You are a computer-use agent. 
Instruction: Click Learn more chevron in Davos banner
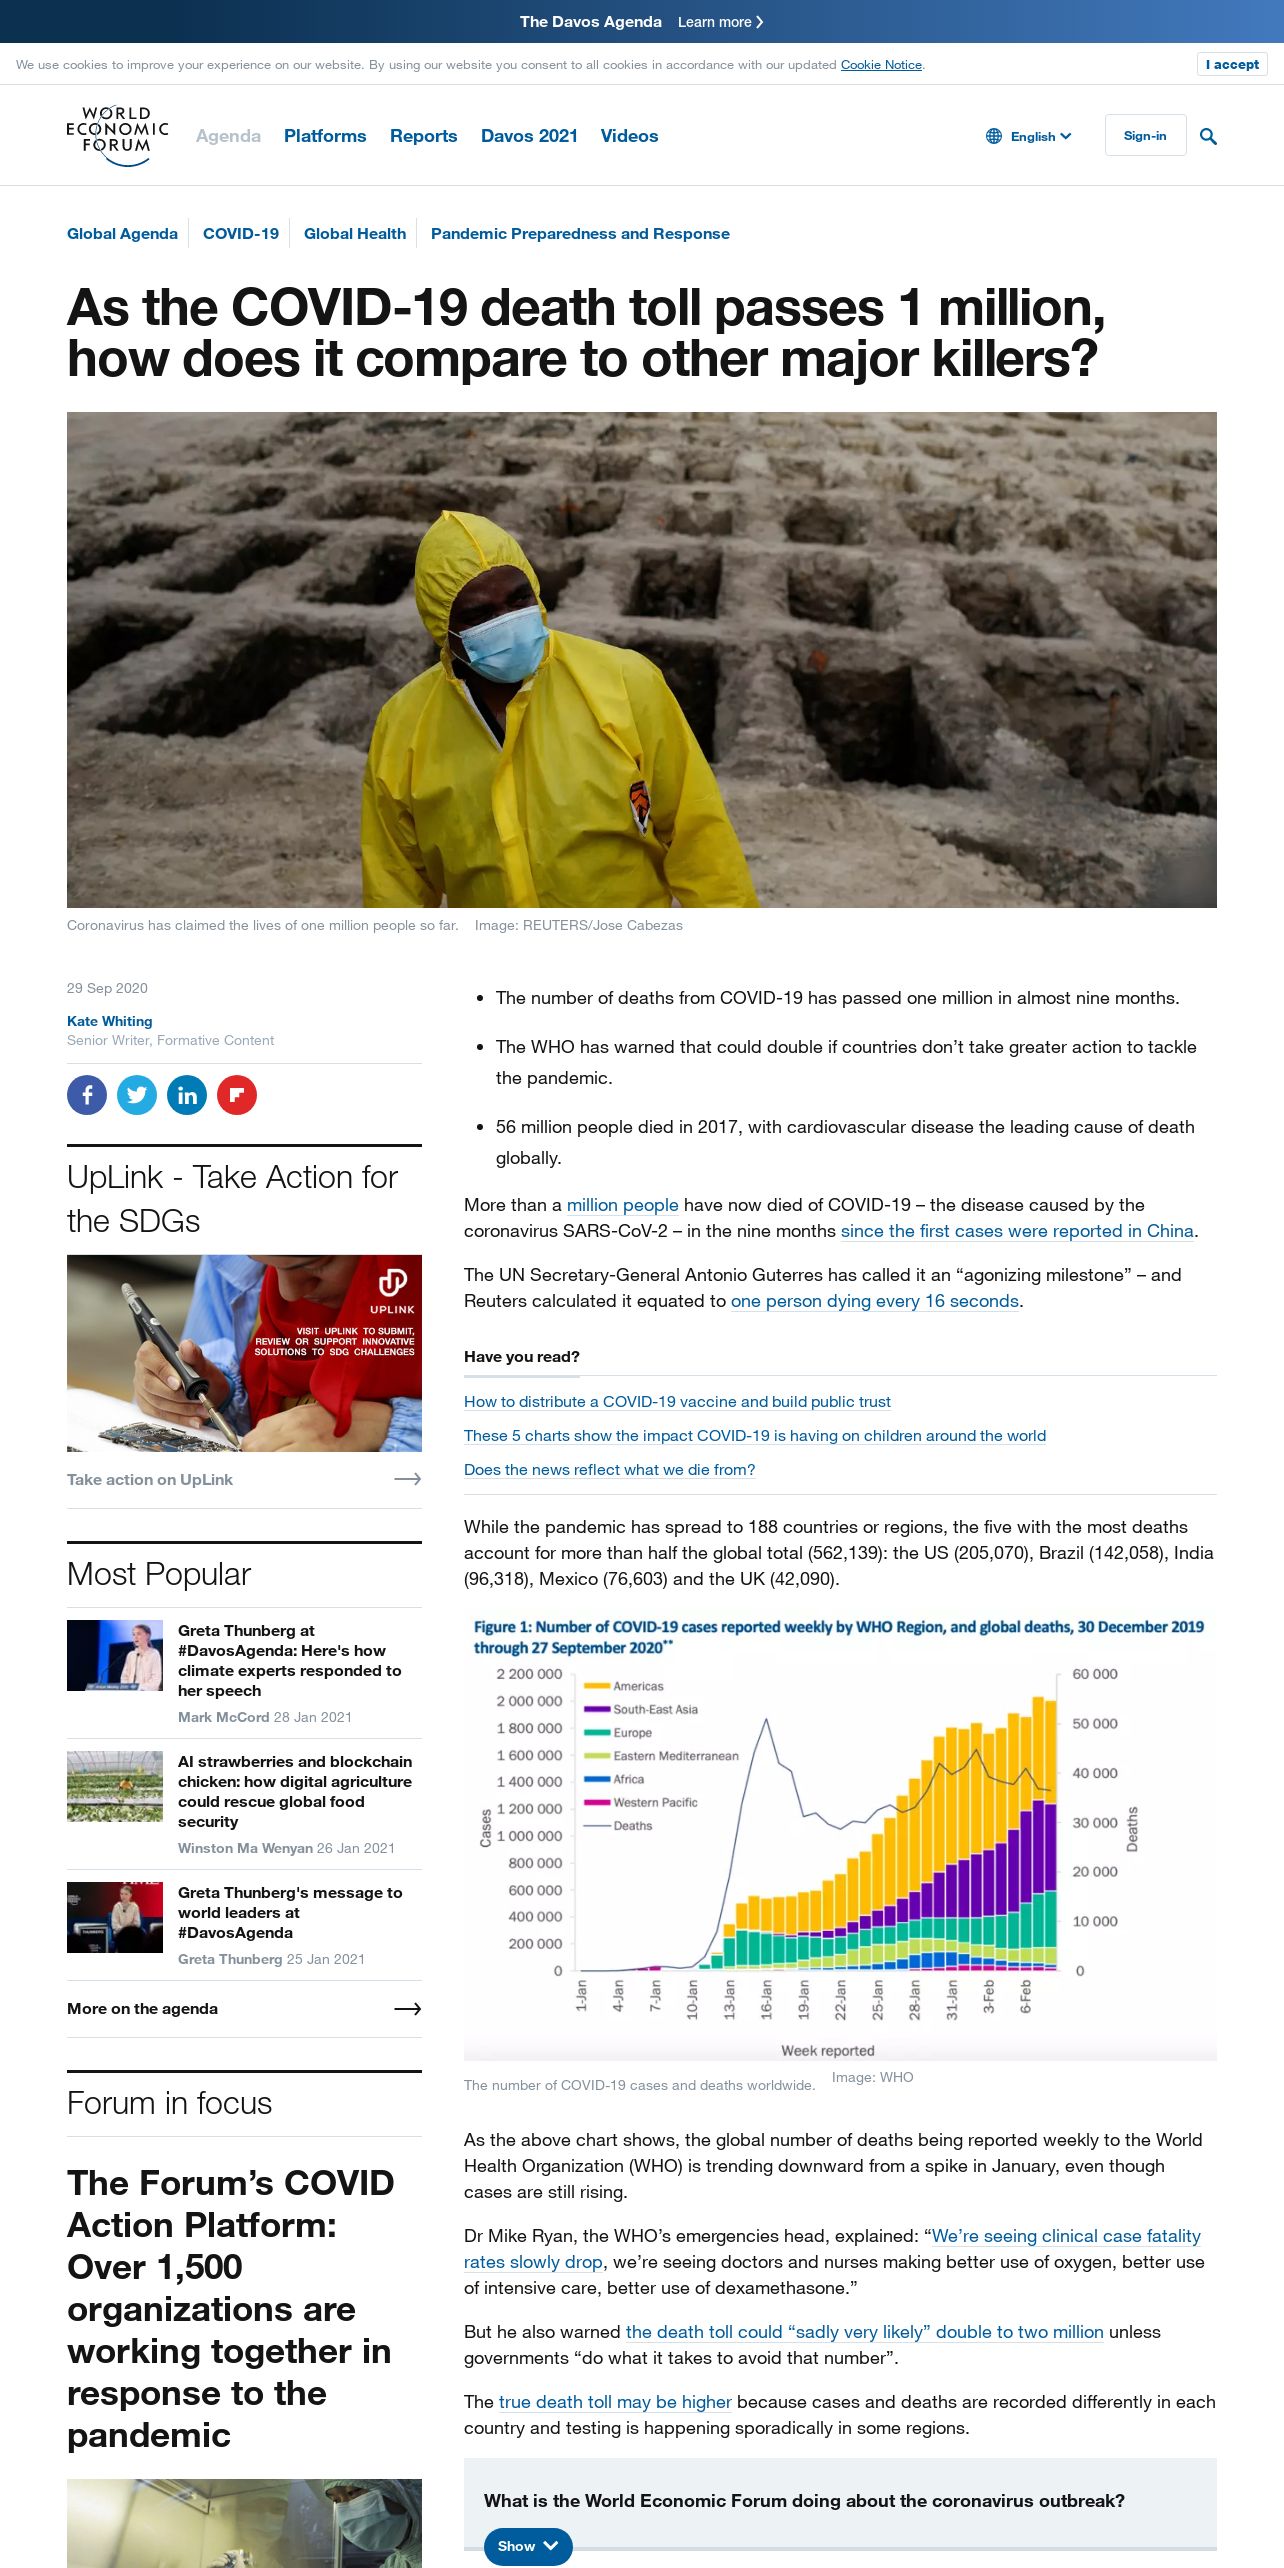pyautogui.click(x=759, y=22)
